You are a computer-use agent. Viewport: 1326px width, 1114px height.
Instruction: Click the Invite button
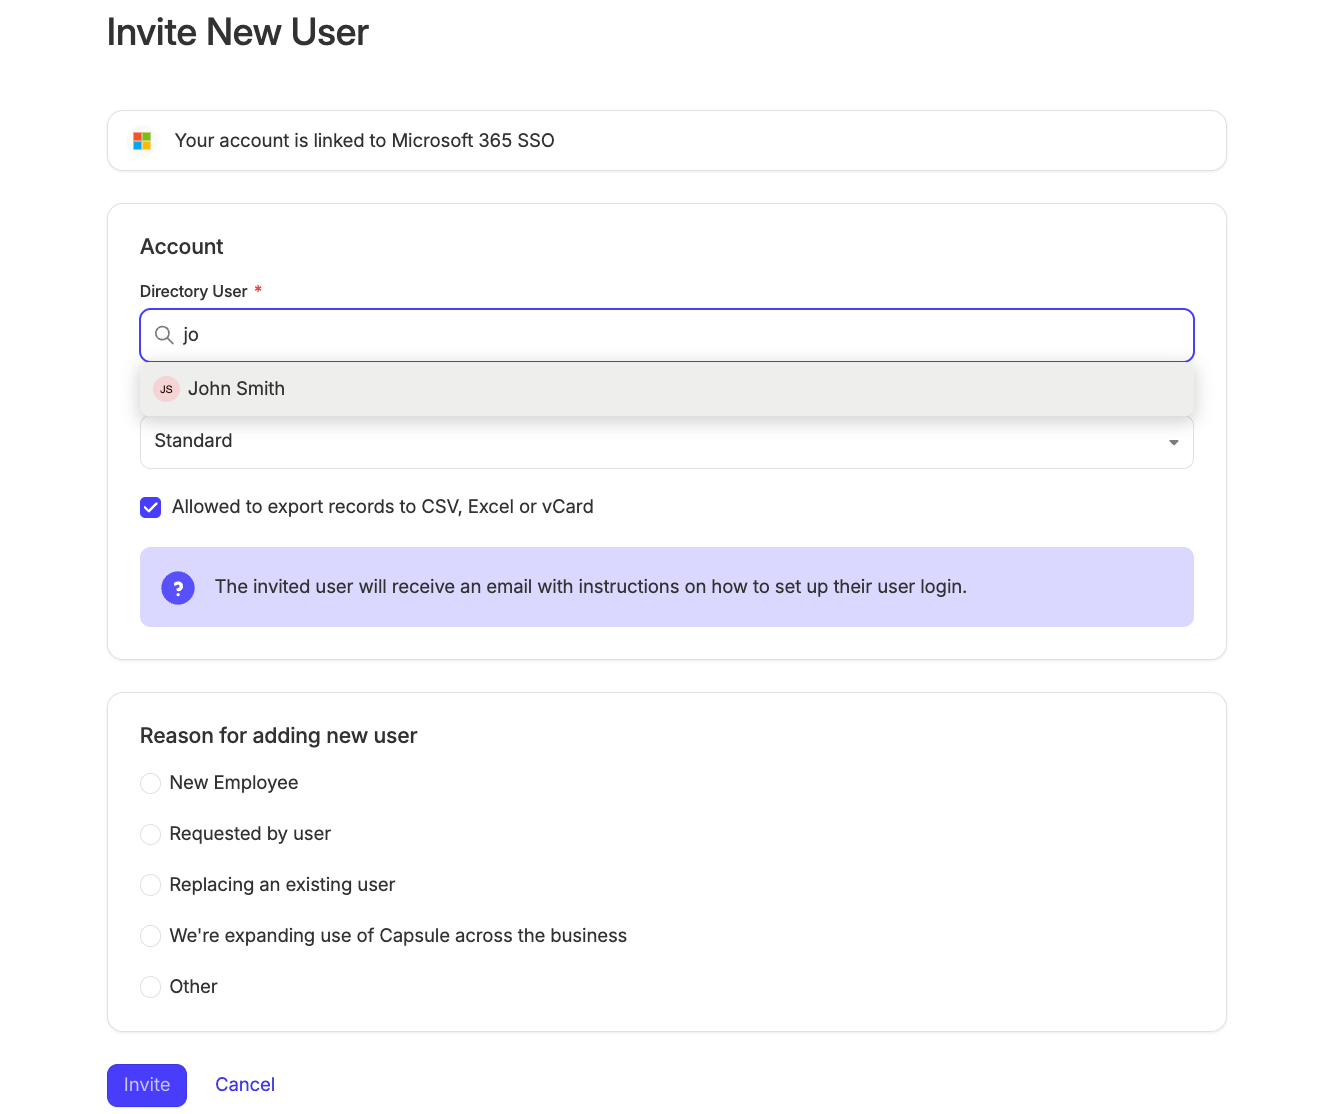147,1085
